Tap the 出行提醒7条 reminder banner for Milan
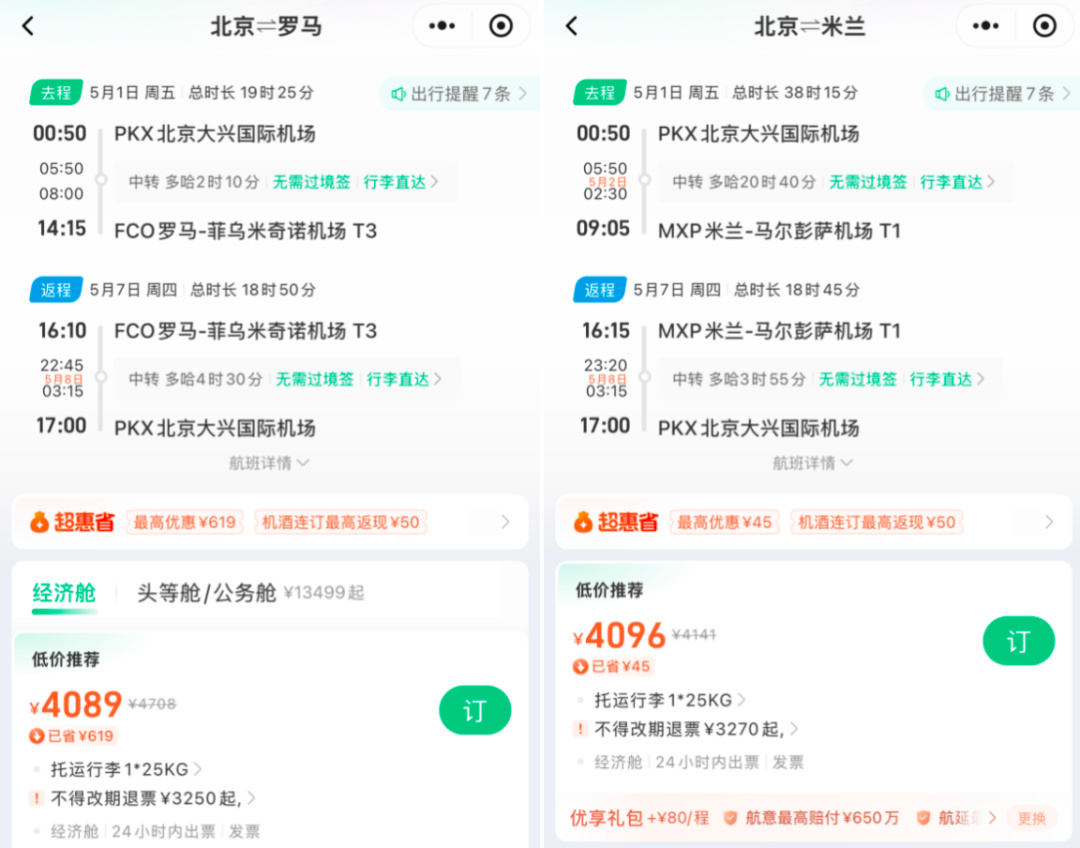Viewport: 1080px width, 848px height. (x=1005, y=92)
